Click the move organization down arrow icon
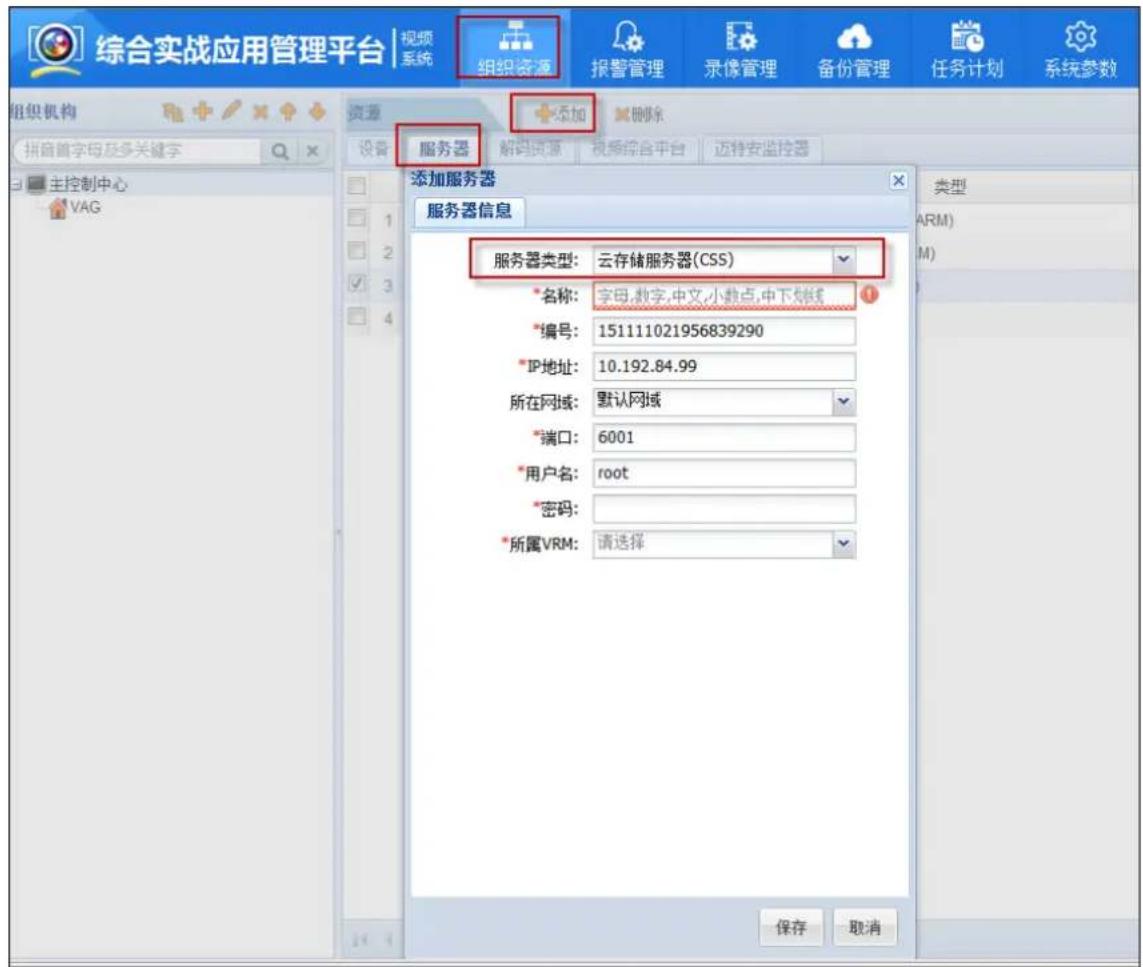Image resolution: width=1143 pixels, height=967 pixels. coord(317,111)
